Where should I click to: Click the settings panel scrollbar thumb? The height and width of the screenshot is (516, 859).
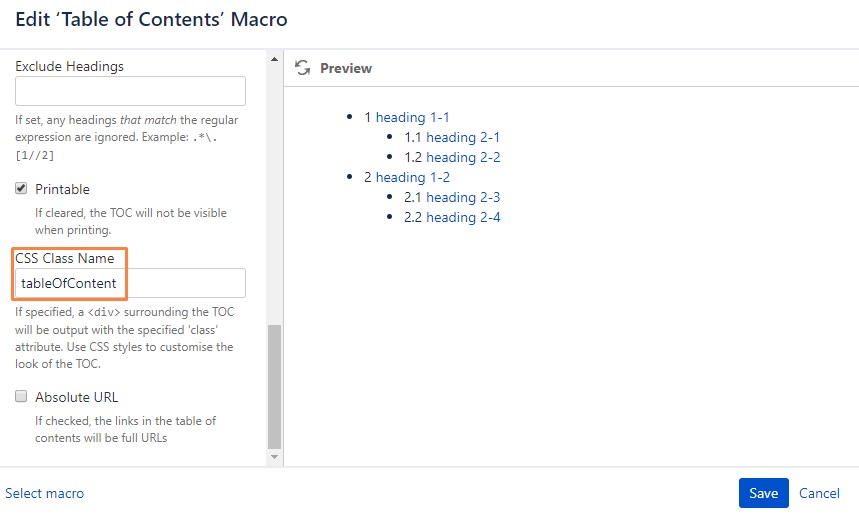(x=274, y=387)
